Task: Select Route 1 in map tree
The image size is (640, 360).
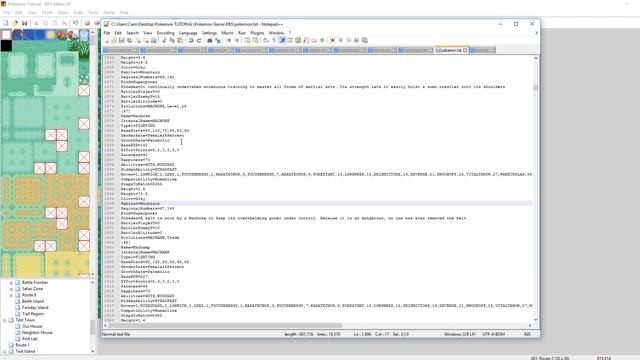Action: point(22,345)
